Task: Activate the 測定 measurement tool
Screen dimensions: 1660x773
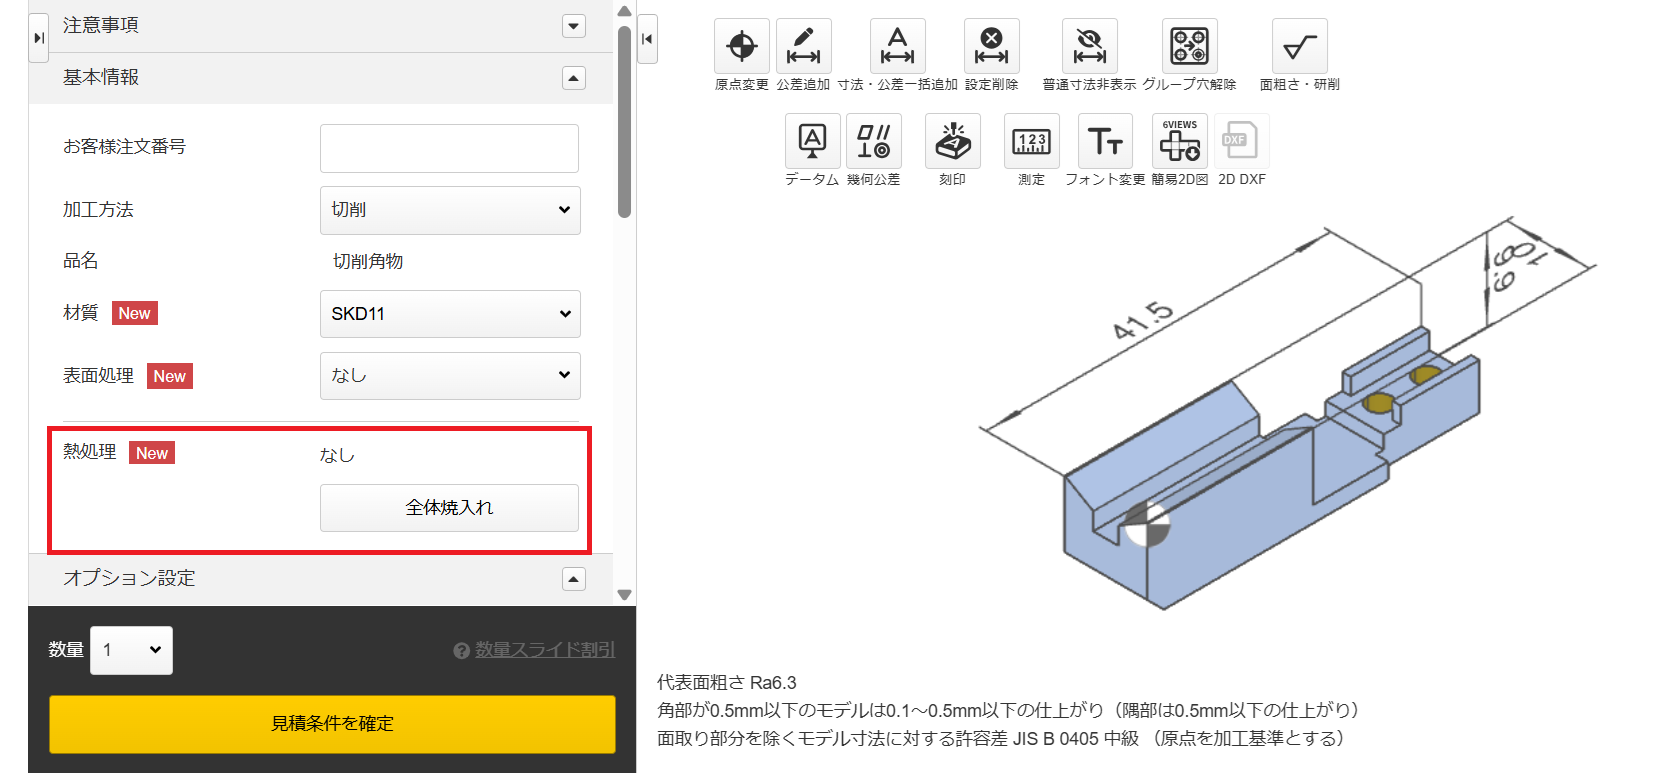Action: tap(1031, 141)
